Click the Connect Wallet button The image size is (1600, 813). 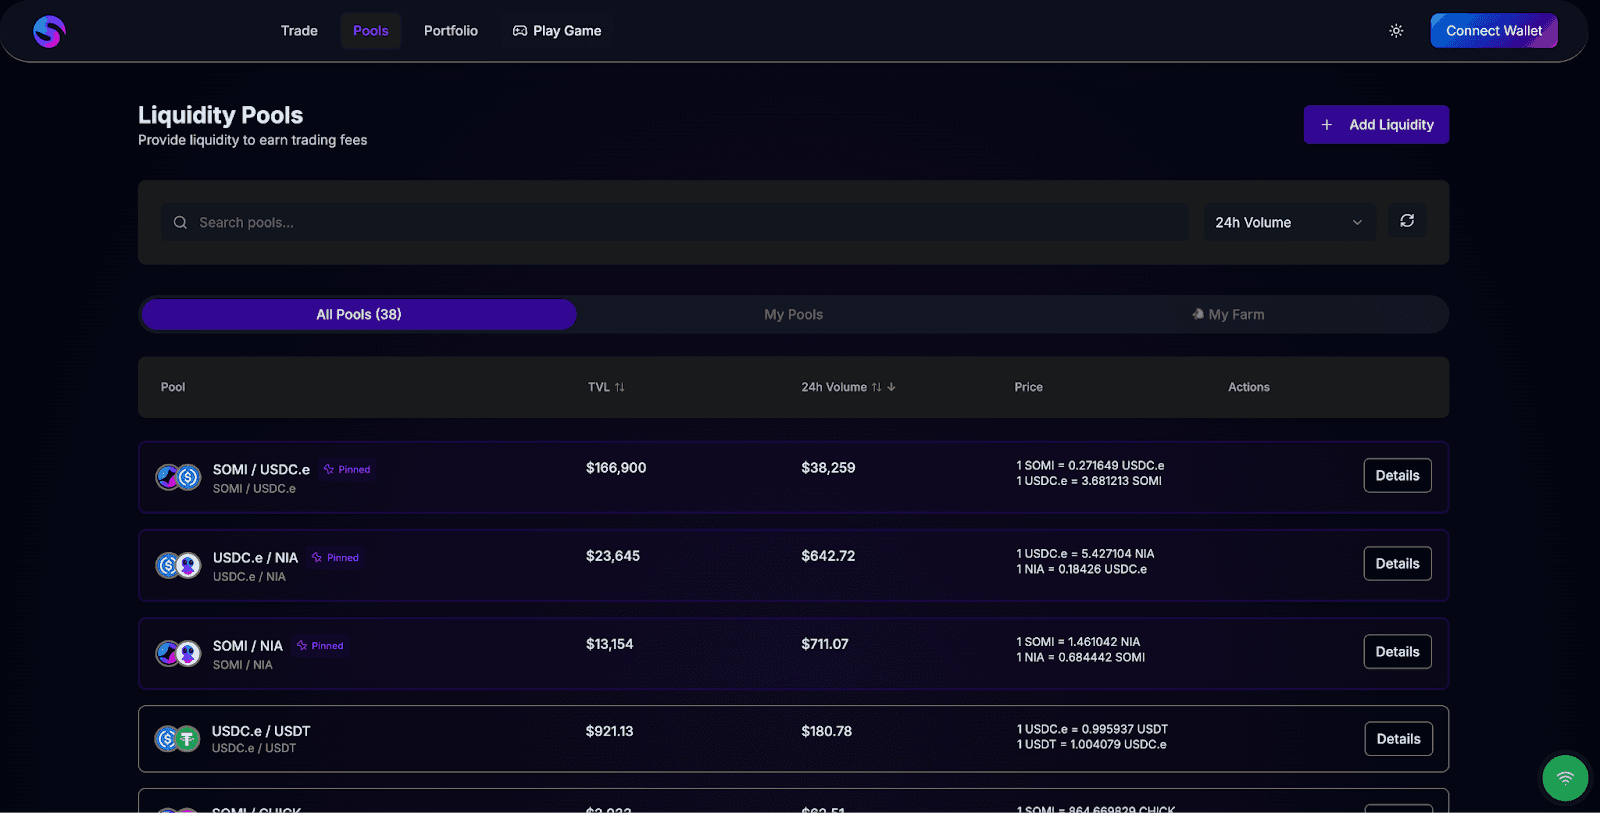pyautogui.click(x=1494, y=31)
